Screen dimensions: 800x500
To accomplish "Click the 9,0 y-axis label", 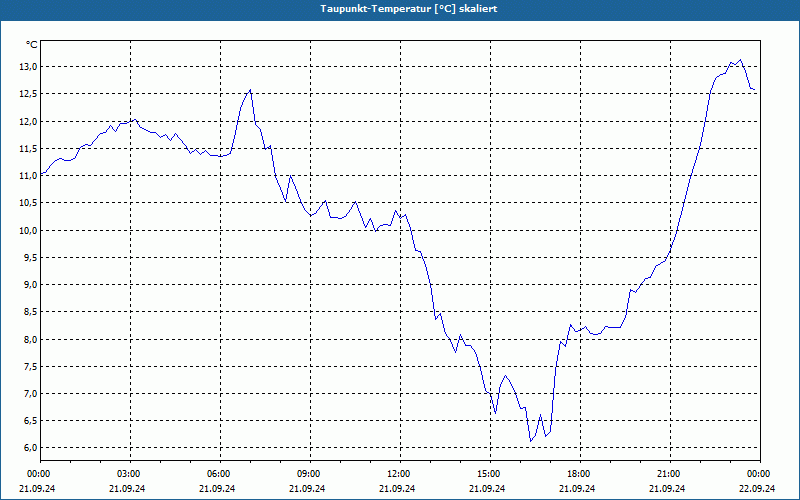I will [30, 285].
